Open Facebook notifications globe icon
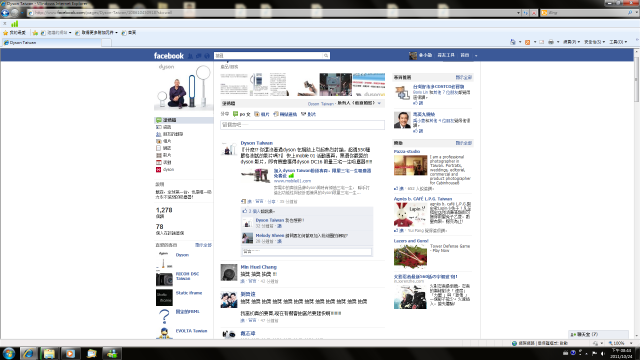 pyautogui.click(x=207, y=56)
